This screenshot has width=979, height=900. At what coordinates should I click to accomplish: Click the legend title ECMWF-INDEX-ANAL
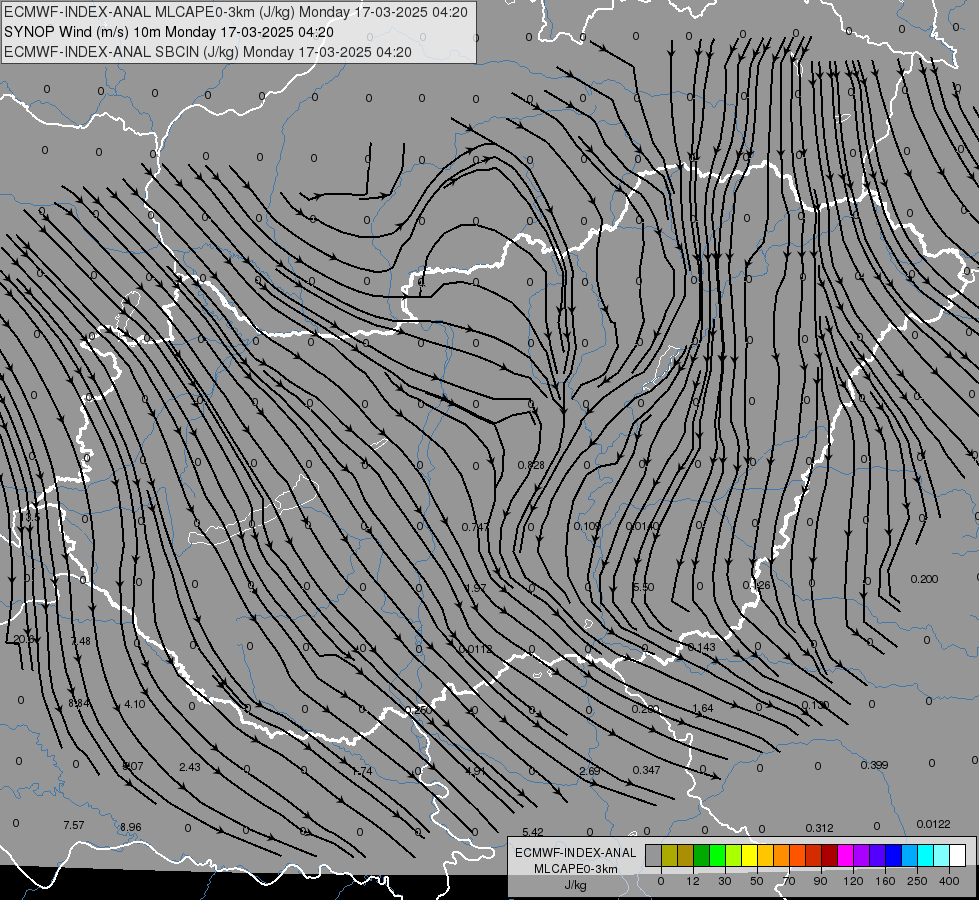coord(576,853)
